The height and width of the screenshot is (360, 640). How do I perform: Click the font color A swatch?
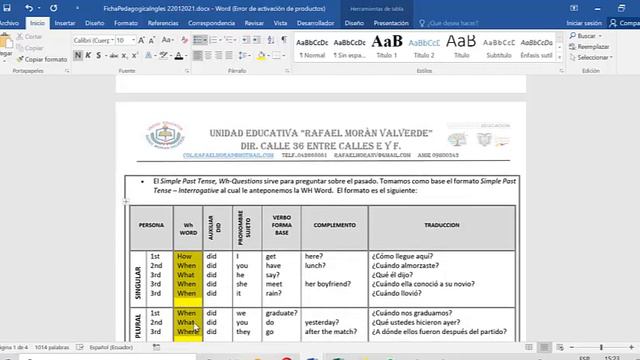coord(178,56)
